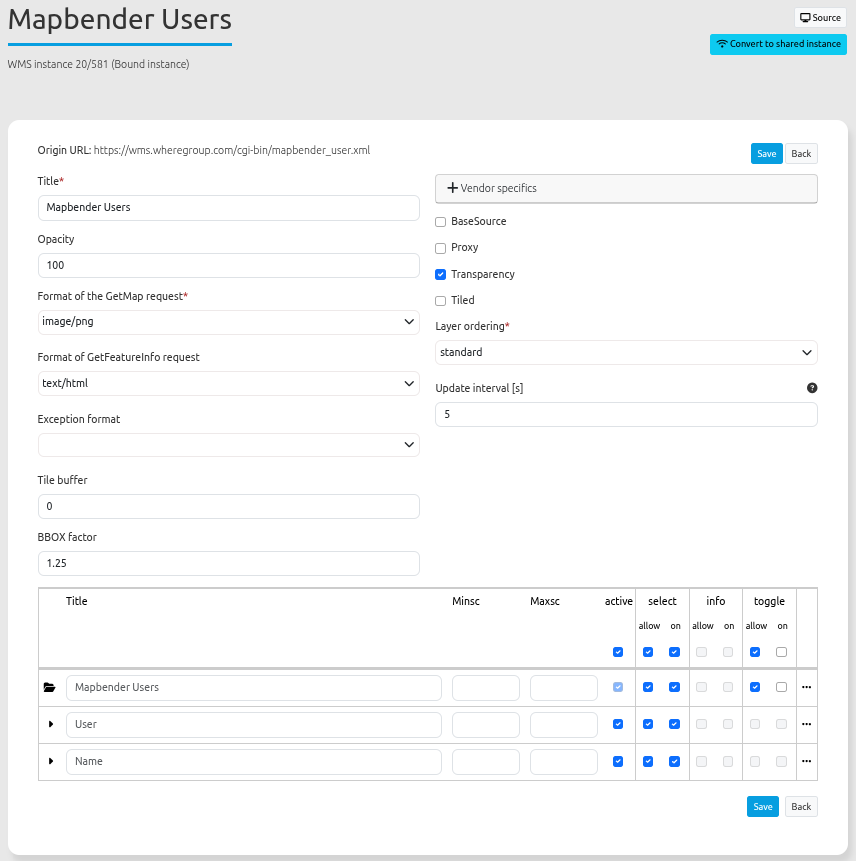Open the Mapbender Users row three-dots menu
This screenshot has width=856, height=861.
tap(806, 687)
